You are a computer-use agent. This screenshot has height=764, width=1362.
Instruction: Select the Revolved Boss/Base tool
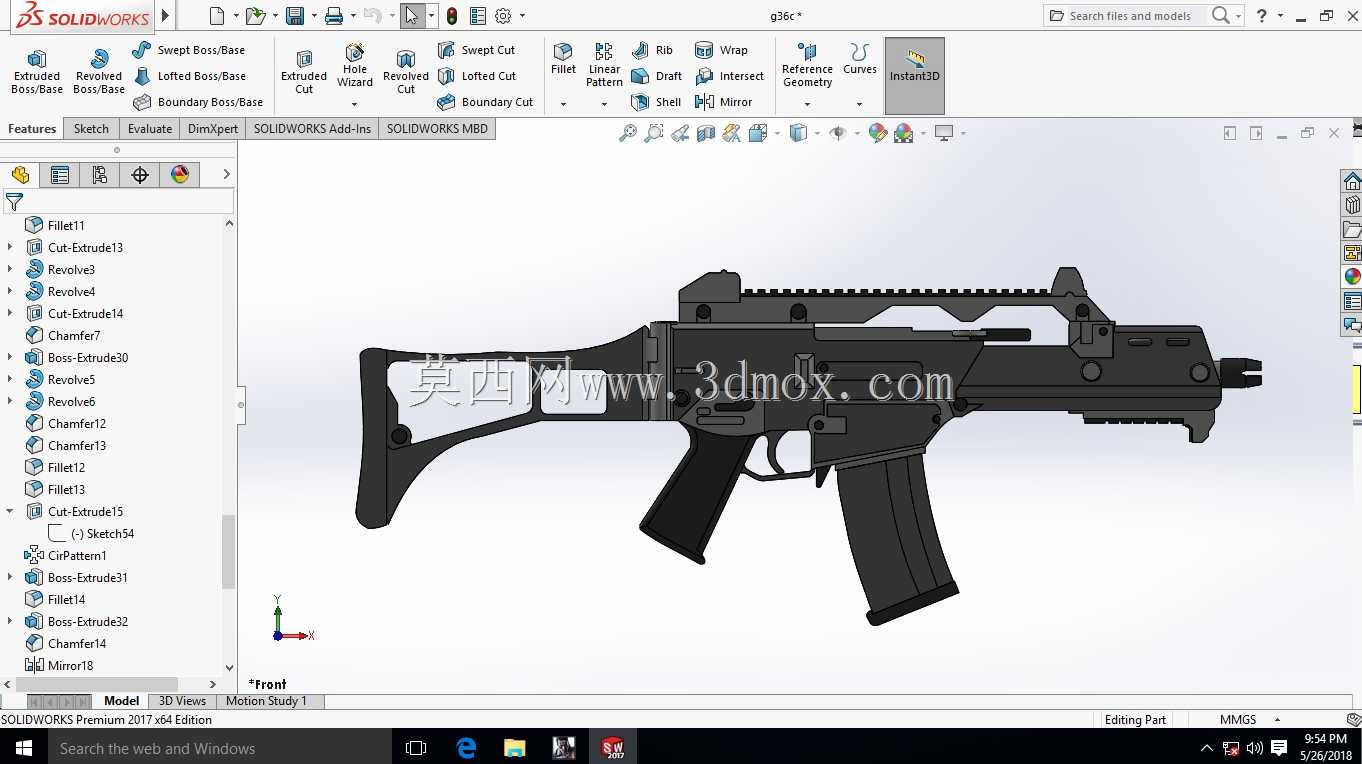[x=99, y=72]
